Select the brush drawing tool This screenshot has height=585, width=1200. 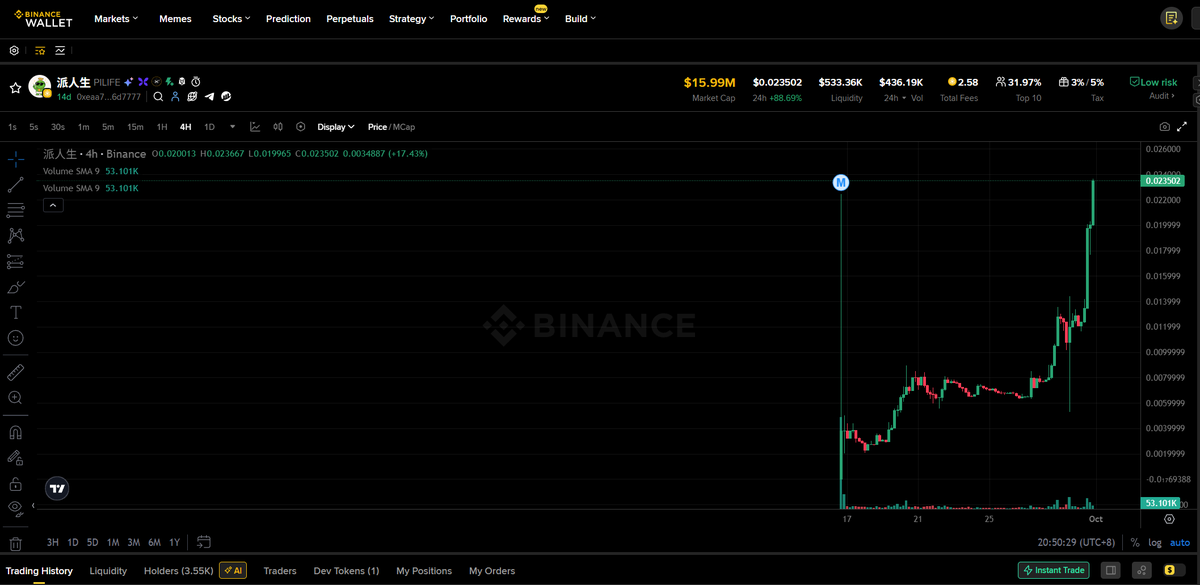click(x=15, y=287)
